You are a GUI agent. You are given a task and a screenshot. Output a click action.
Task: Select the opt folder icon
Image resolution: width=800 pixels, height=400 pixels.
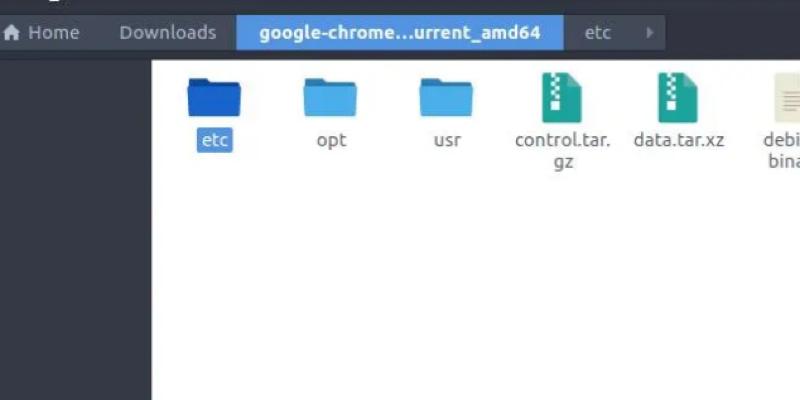point(330,97)
